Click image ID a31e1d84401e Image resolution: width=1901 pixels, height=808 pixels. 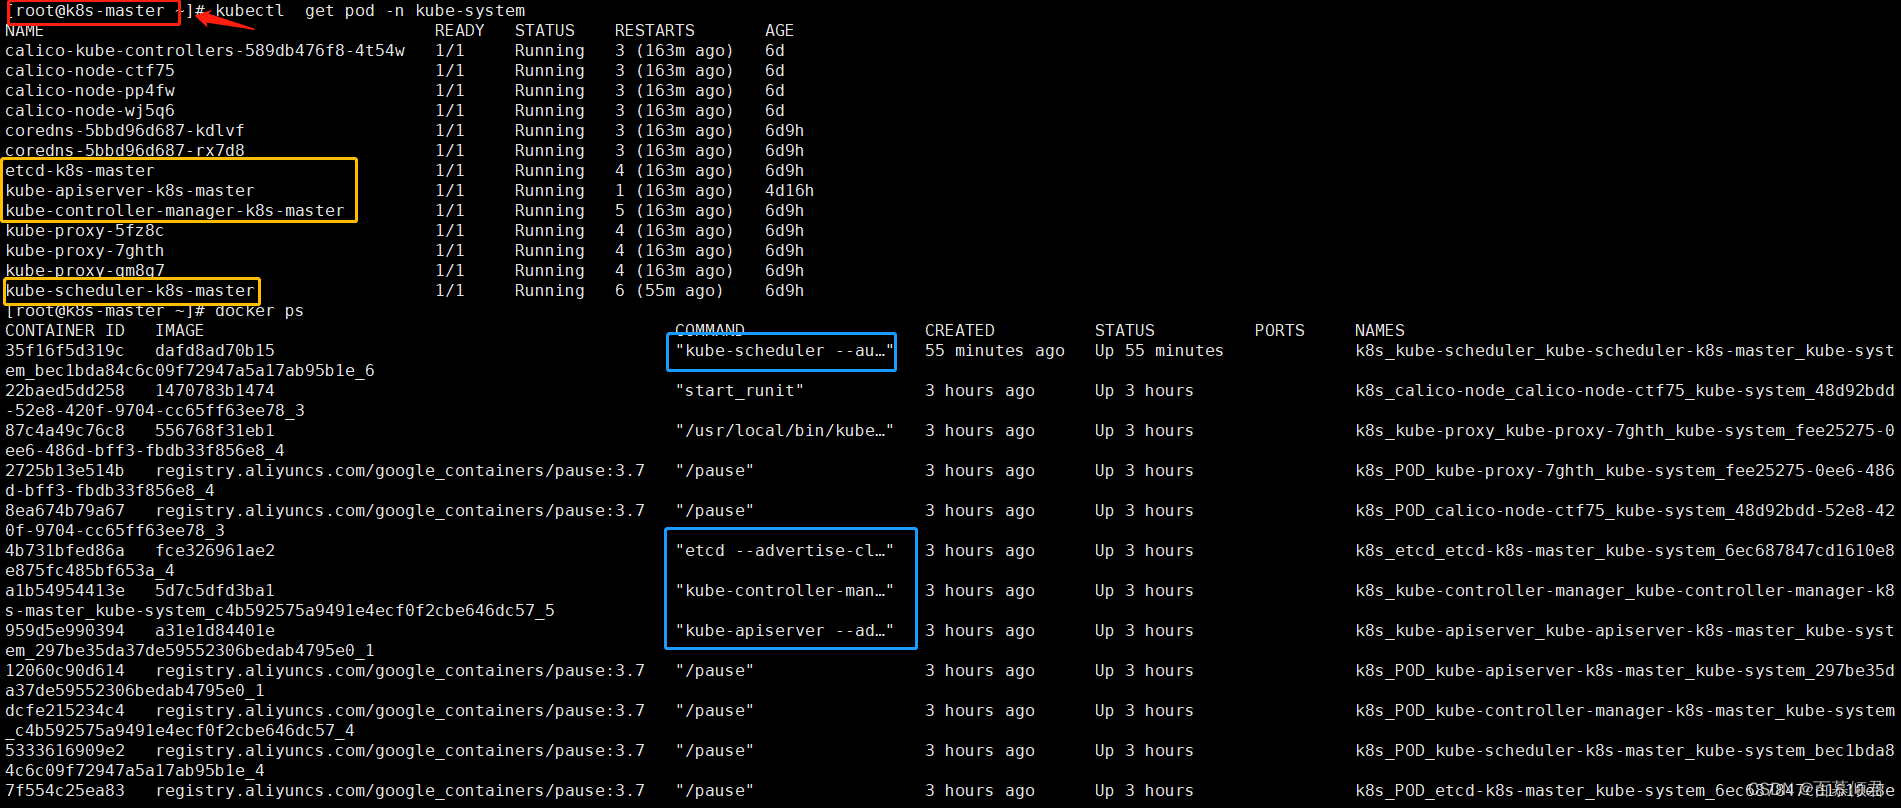point(215,631)
